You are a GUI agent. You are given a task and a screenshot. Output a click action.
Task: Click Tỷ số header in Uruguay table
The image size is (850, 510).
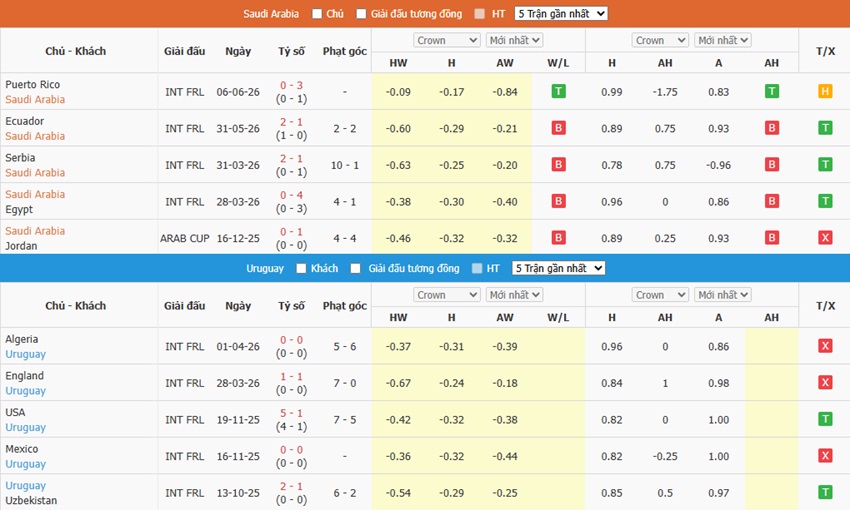pyautogui.click(x=292, y=306)
